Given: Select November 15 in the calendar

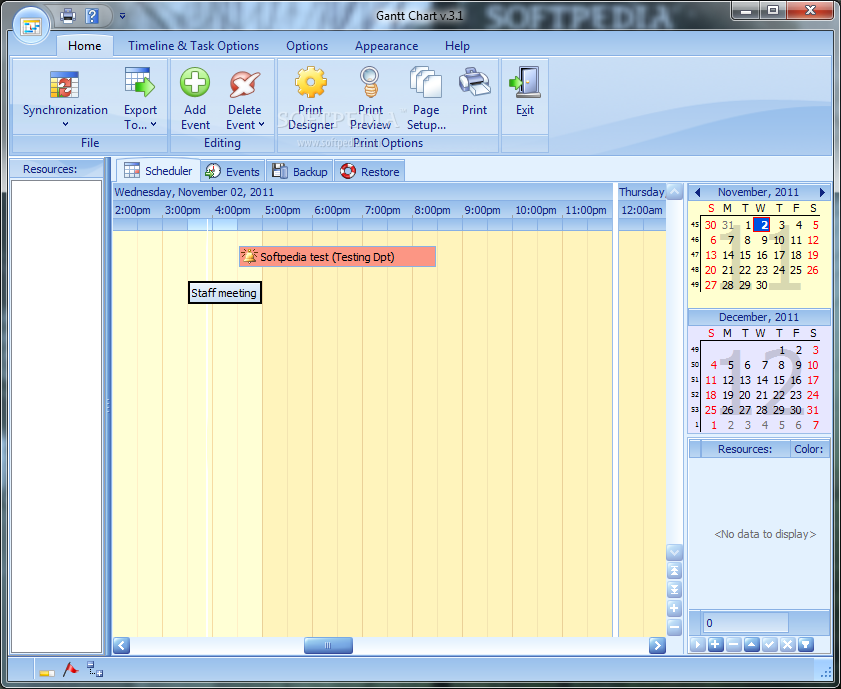Looking at the screenshot, I should click(x=745, y=255).
